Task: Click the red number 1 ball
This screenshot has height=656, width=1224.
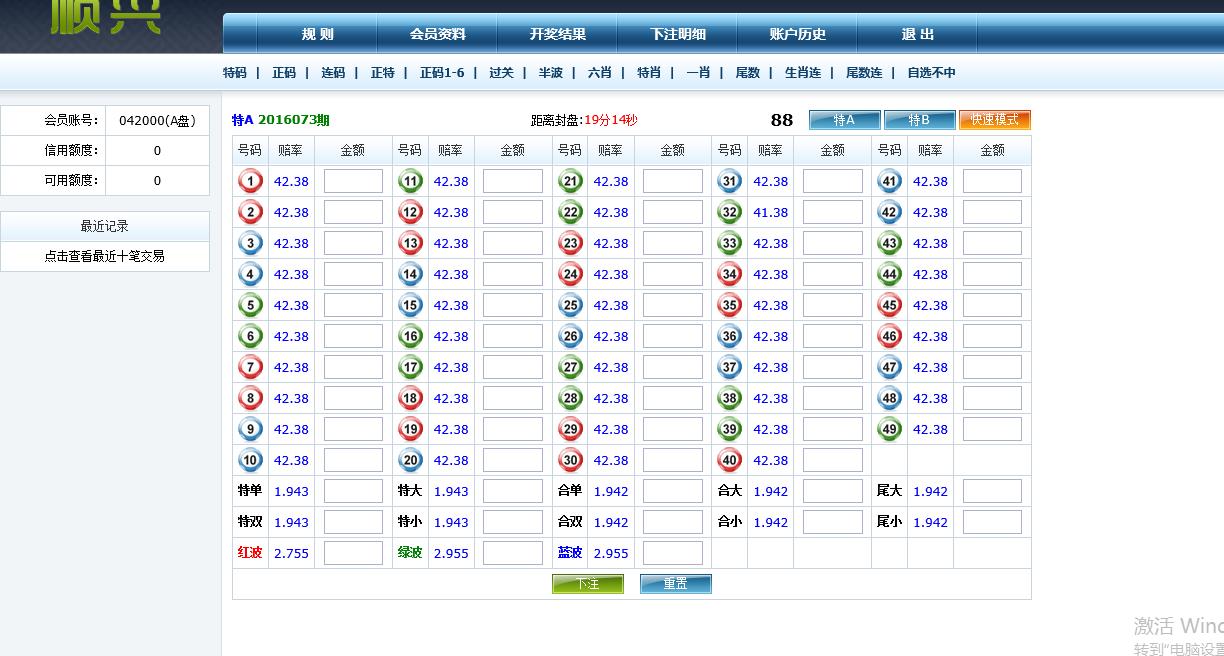Action: pos(250,182)
